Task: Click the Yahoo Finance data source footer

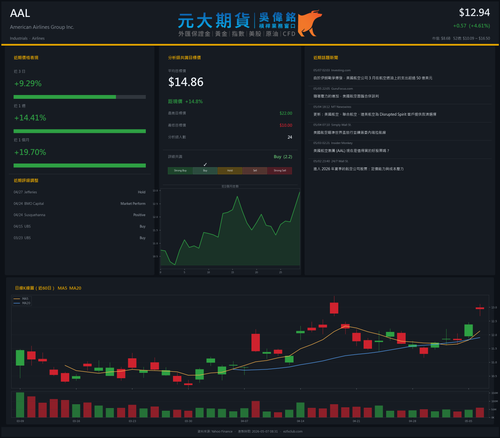Action: tap(215, 431)
